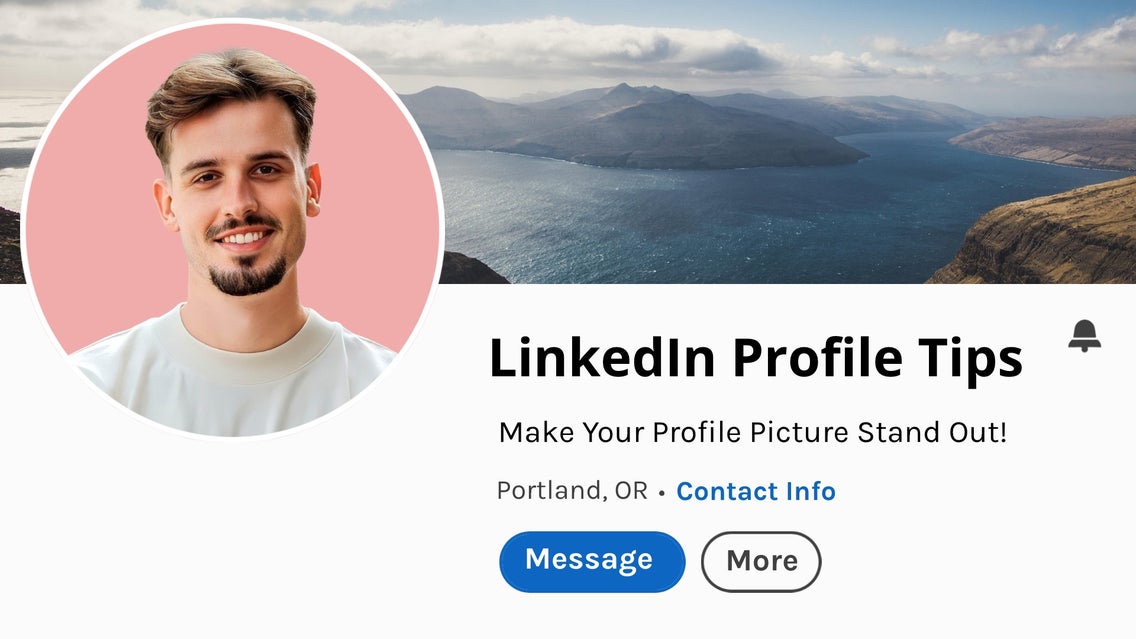Click the mountain island in cover banner
Viewport: 1136px width, 639px height.
(650, 130)
